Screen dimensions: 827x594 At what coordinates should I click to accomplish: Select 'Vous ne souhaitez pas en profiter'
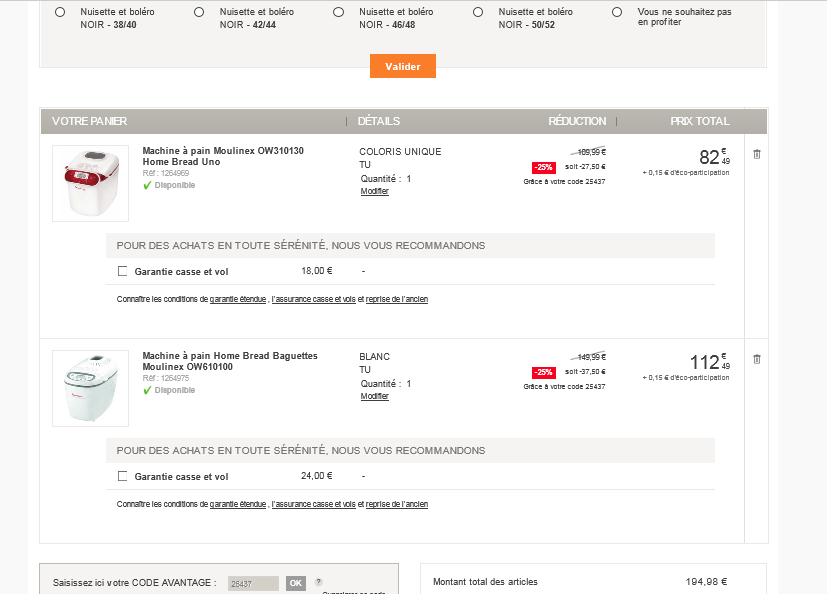(617, 13)
